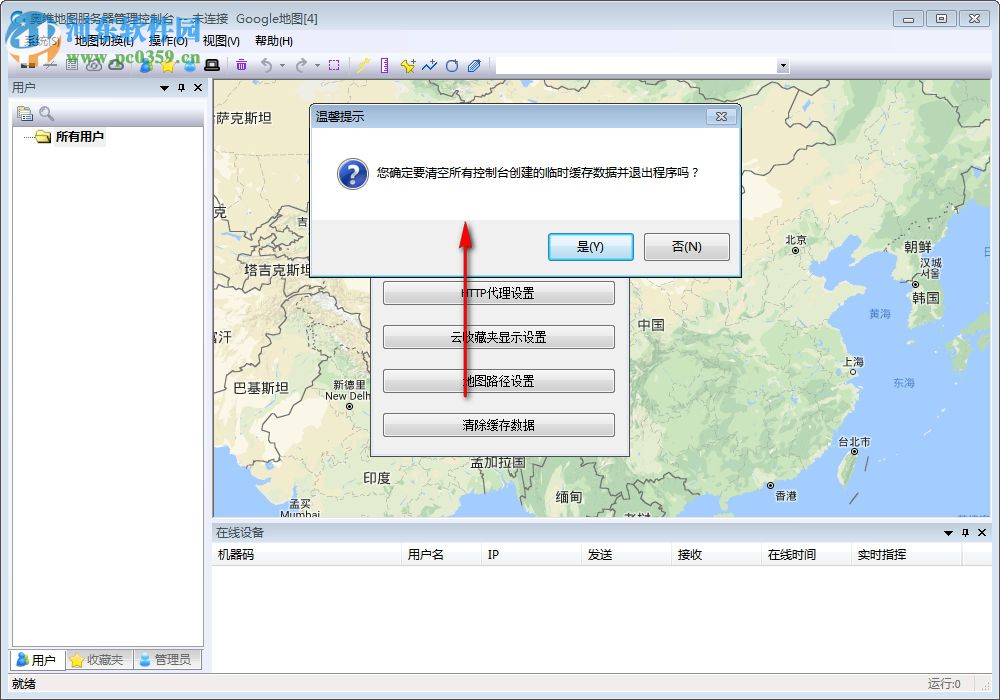Click the search magnifier in the 用户 panel
1000x700 pixels.
[x=44, y=112]
